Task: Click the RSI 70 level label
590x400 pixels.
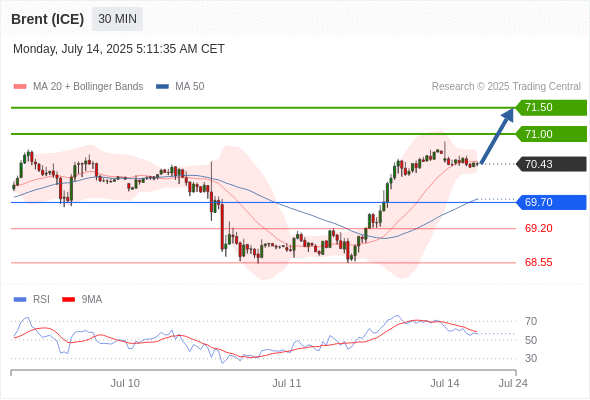Action: pyautogui.click(x=531, y=321)
